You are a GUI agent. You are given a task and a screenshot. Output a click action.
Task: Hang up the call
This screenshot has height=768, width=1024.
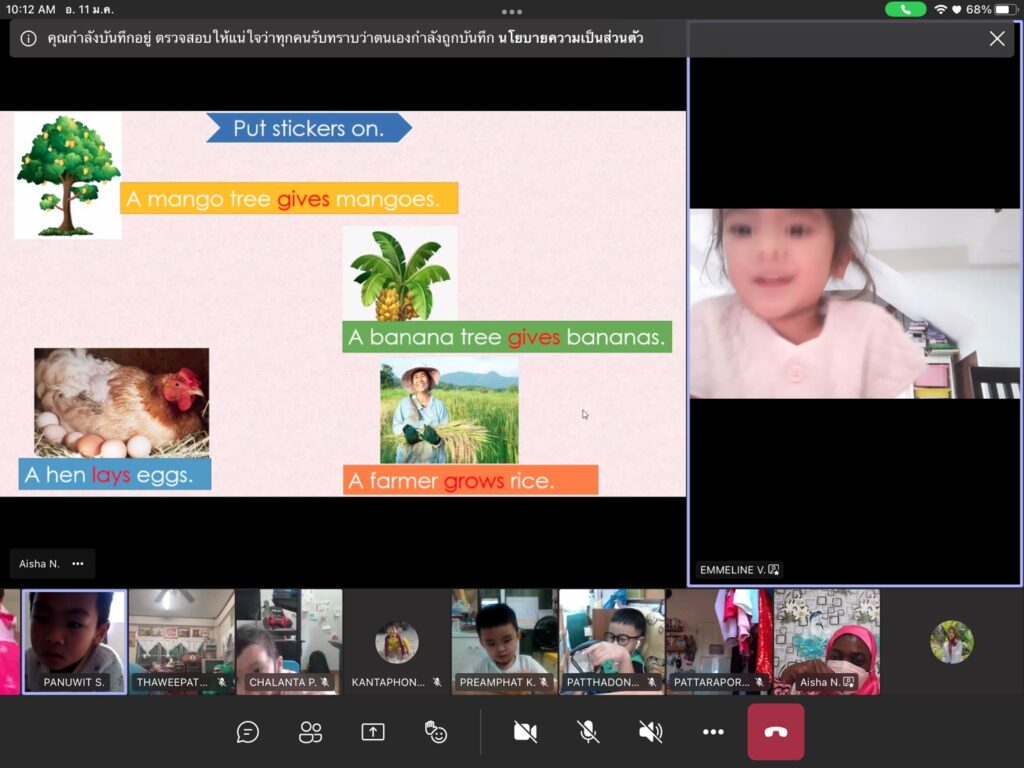tap(775, 732)
